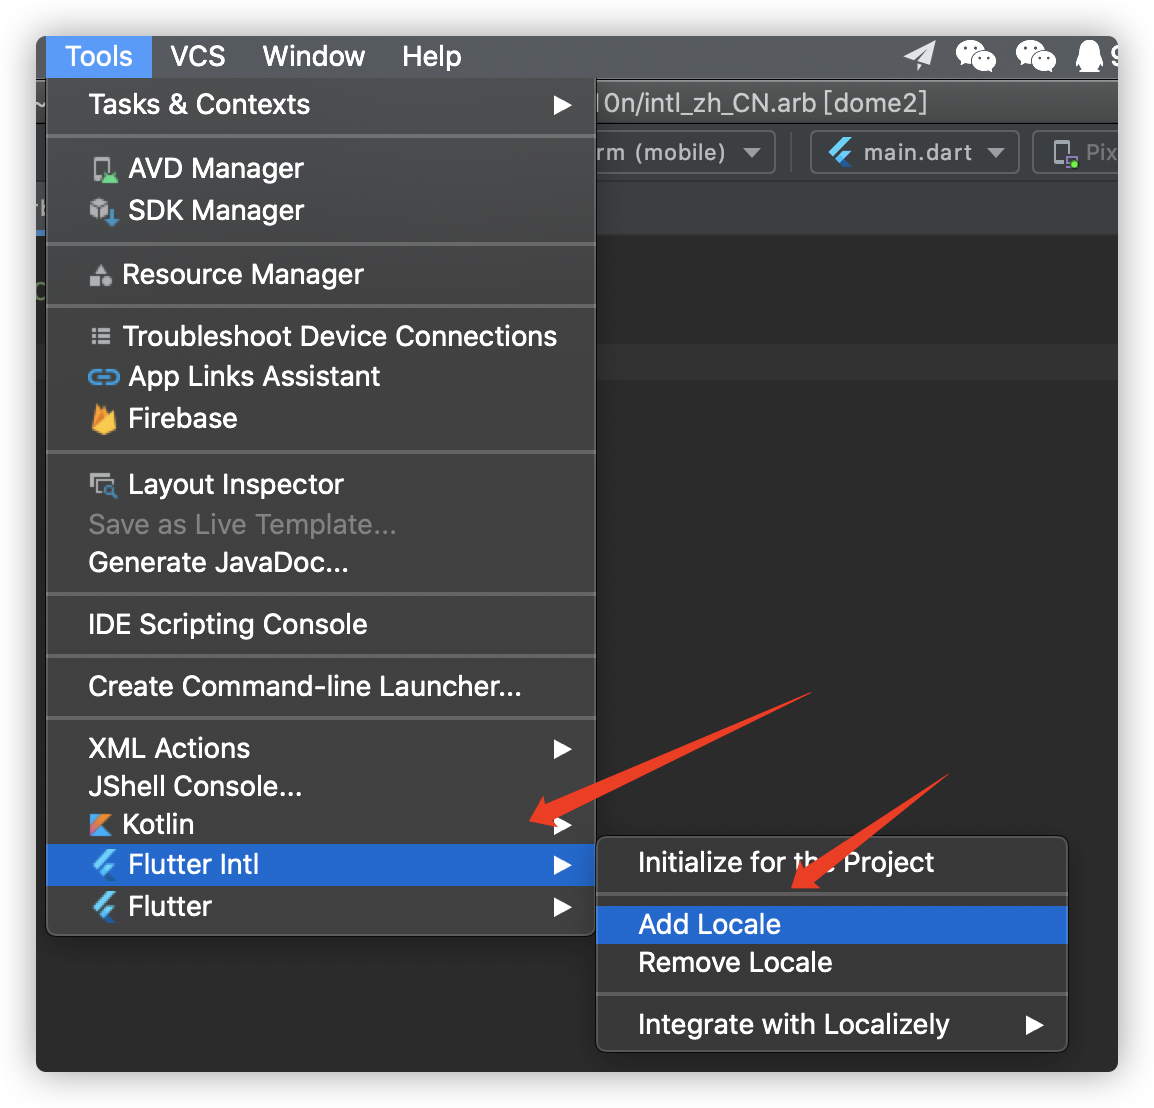Click the Flutter Intl menu label
The height and width of the screenshot is (1108, 1154).
194,865
